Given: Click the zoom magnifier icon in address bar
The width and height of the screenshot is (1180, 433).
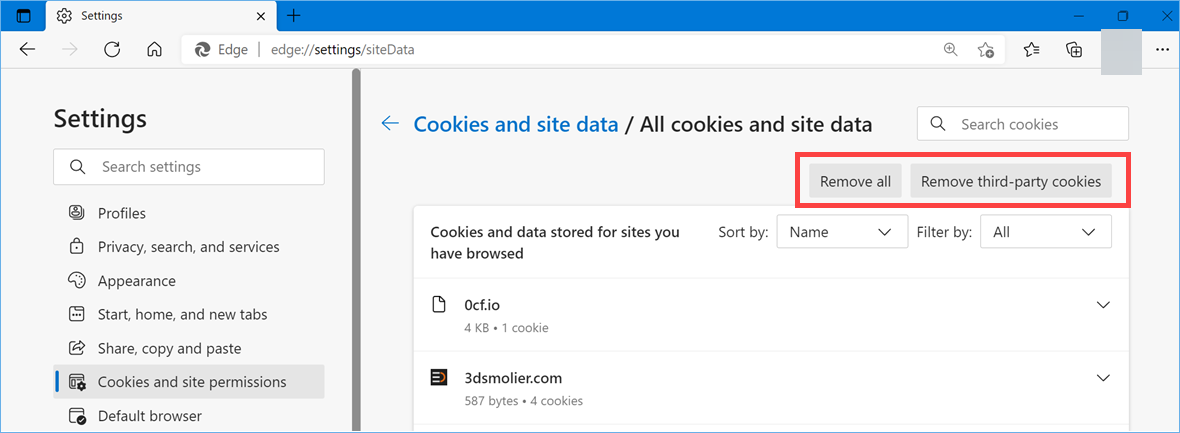Looking at the screenshot, I should pos(950,49).
